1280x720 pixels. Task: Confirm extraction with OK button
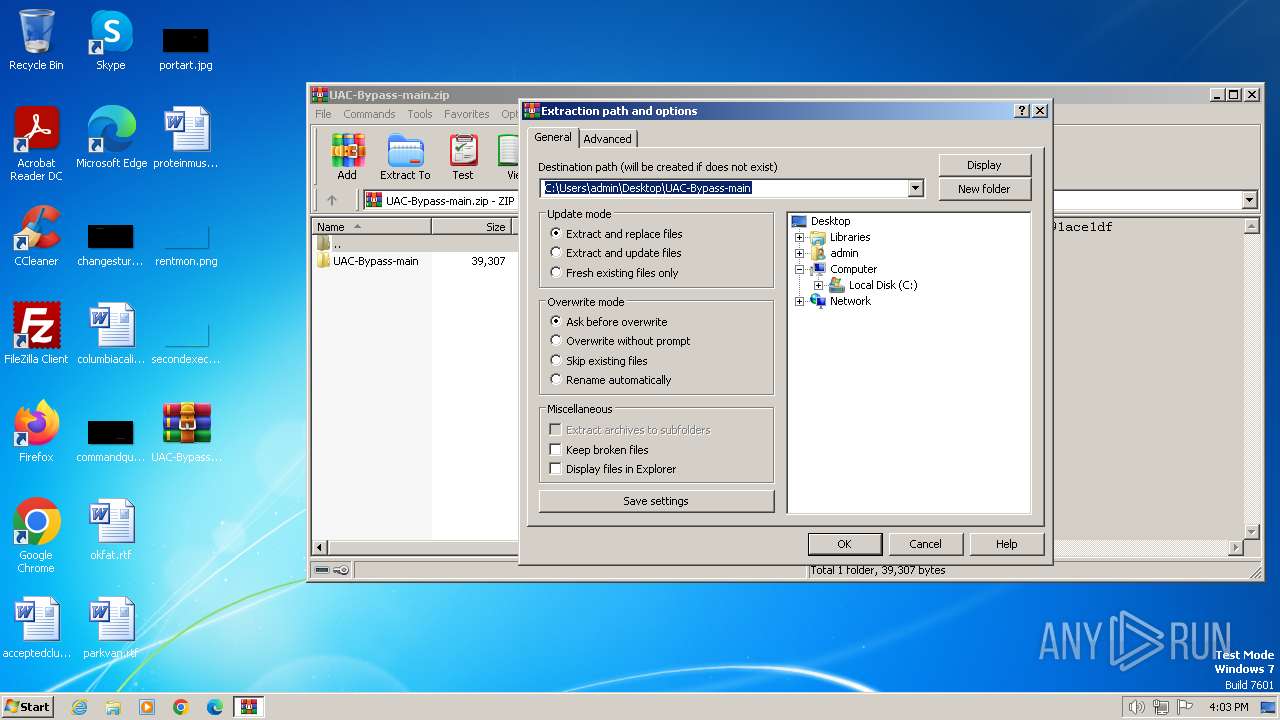pyautogui.click(x=844, y=544)
